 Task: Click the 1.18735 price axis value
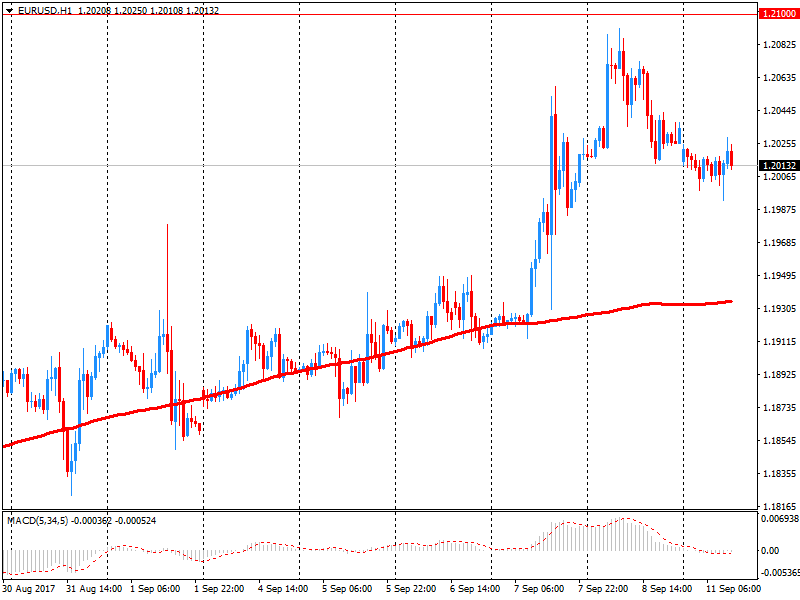[x=779, y=408]
